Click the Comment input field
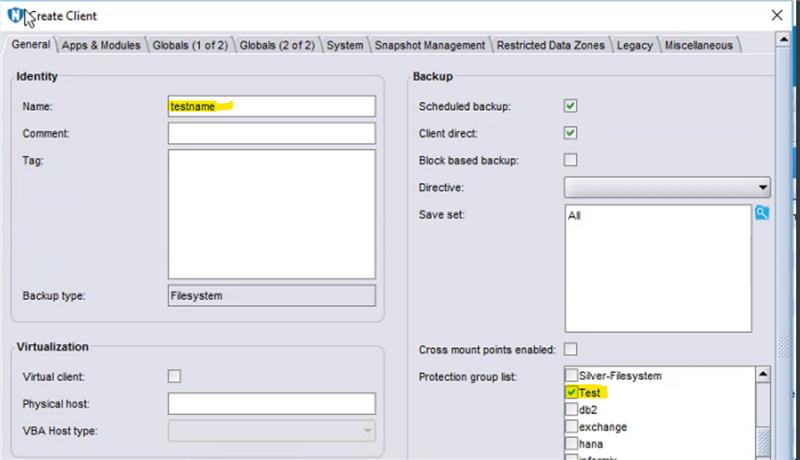Viewport: 800px width, 460px height. (271, 133)
